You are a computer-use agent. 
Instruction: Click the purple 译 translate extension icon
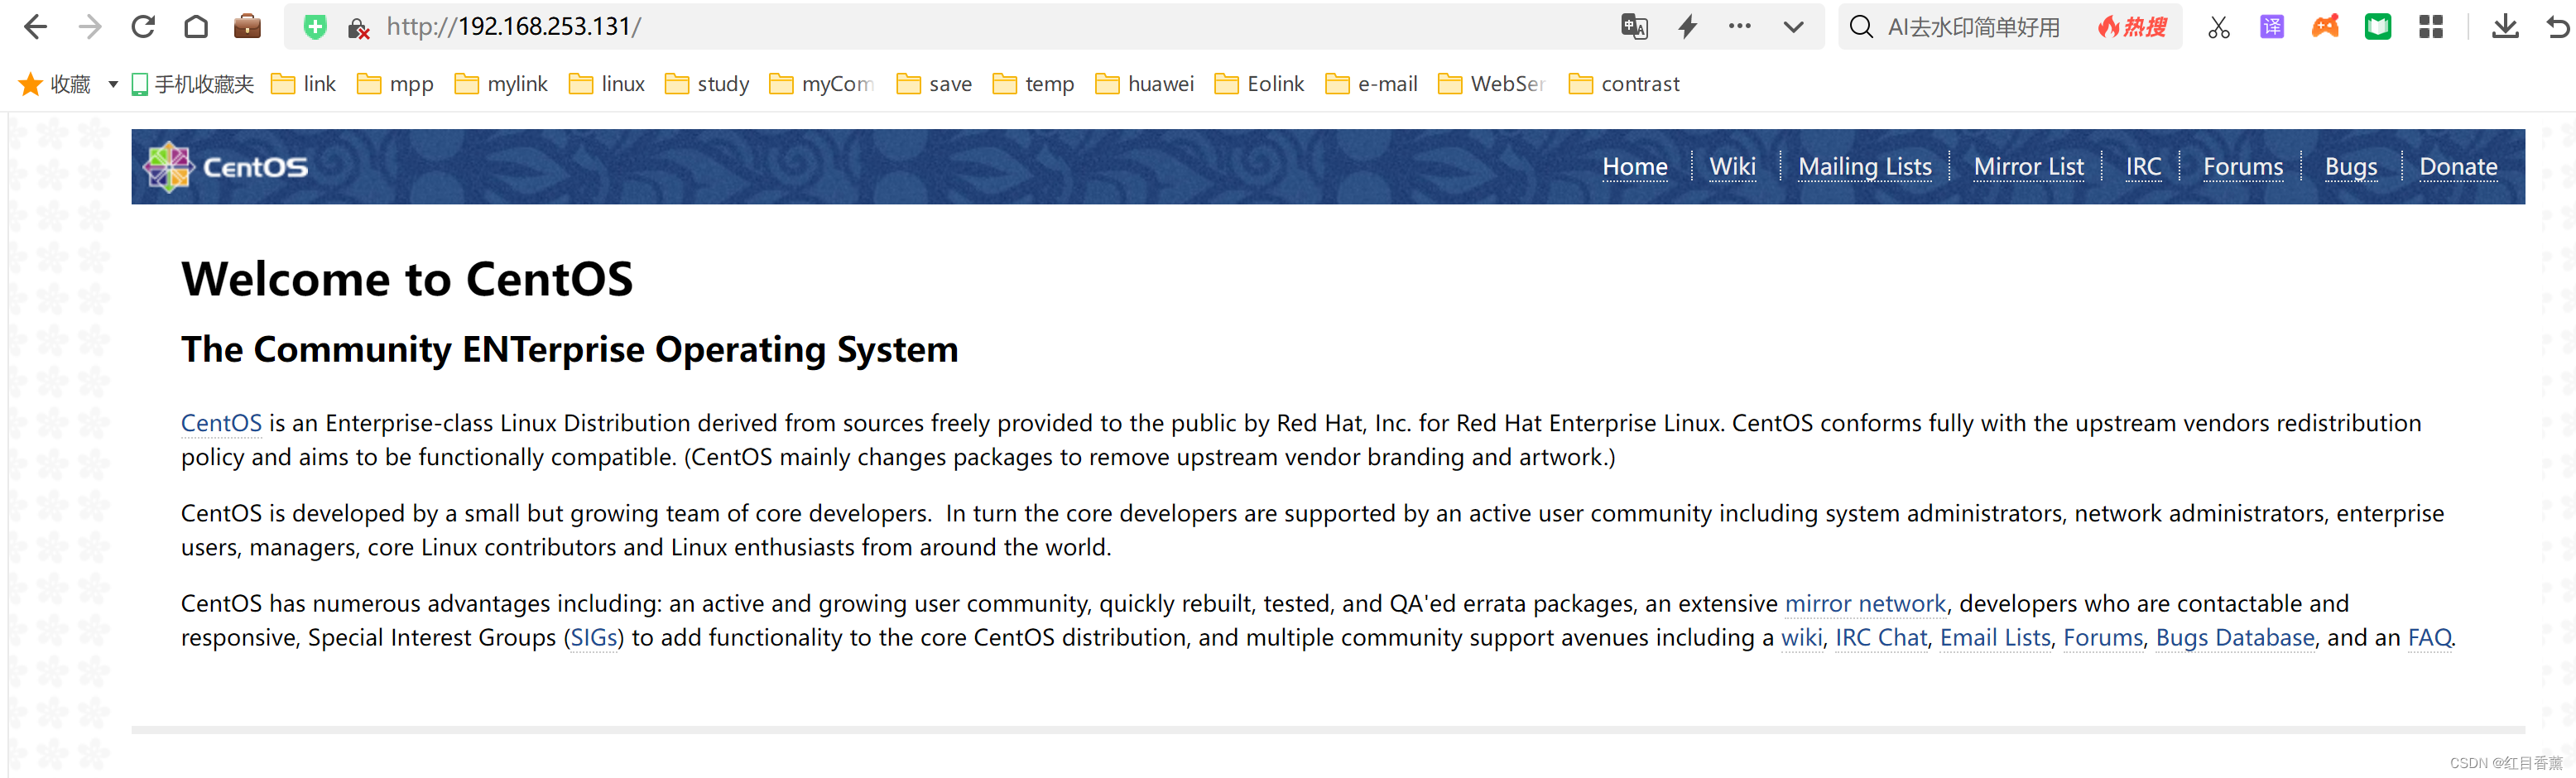click(2272, 27)
